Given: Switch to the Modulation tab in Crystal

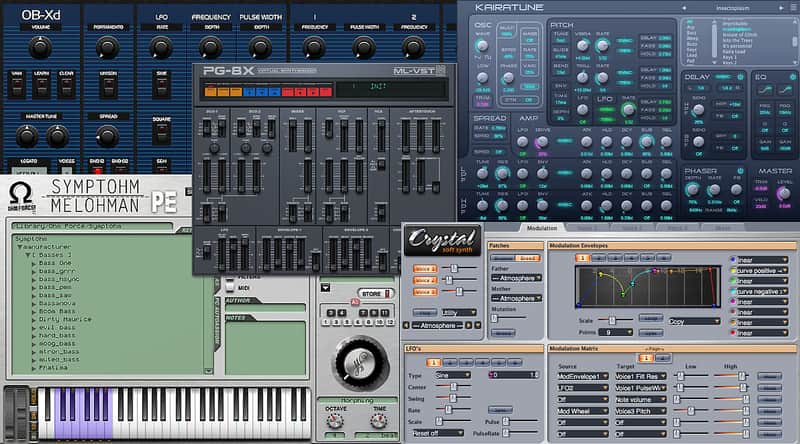Looking at the screenshot, I should click(542, 228).
